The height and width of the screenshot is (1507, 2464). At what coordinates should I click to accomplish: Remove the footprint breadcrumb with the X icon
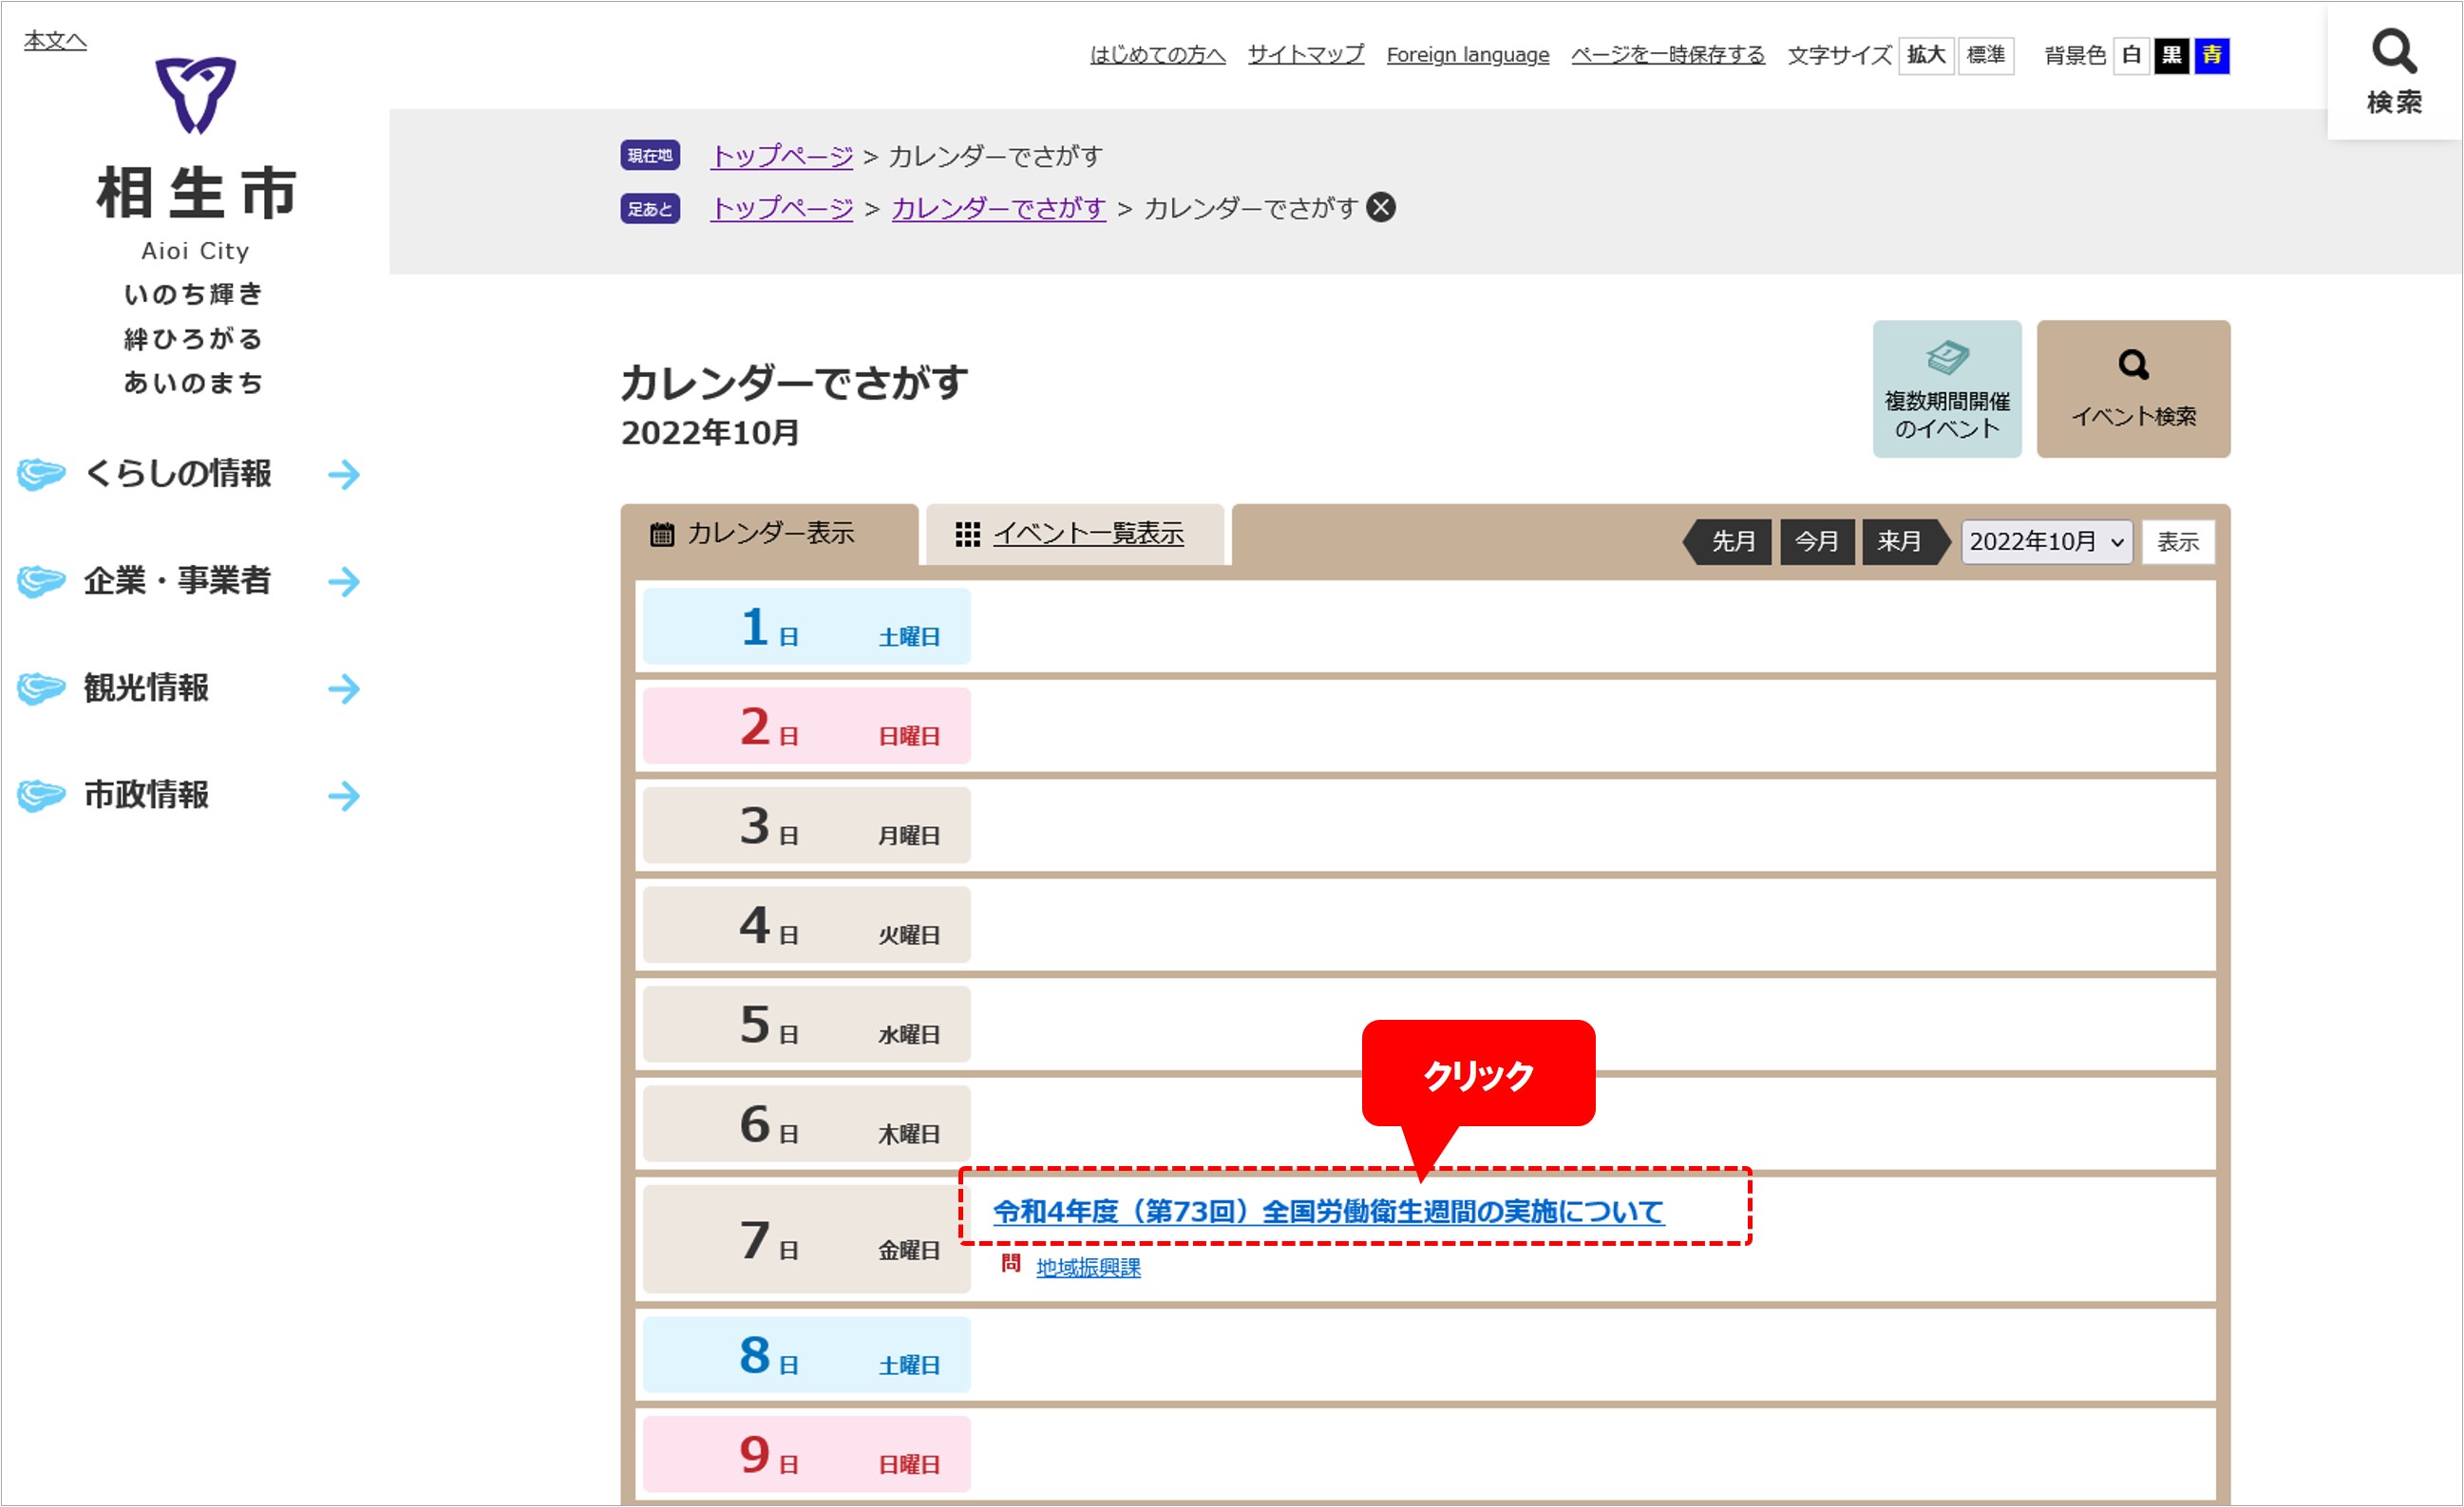pyautogui.click(x=1381, y=207)
